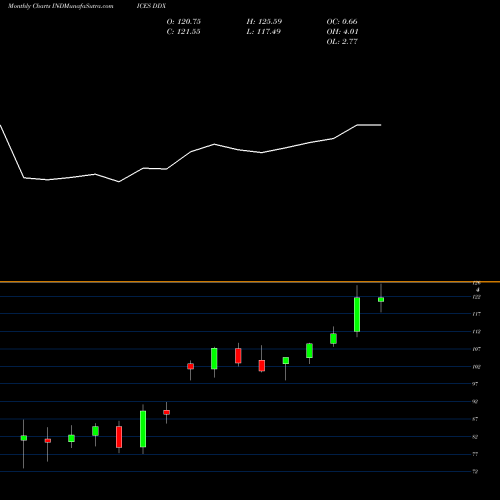Click the 122 price axis label
Viewport: 500px width, 500px height.
[x=476, y=297]
